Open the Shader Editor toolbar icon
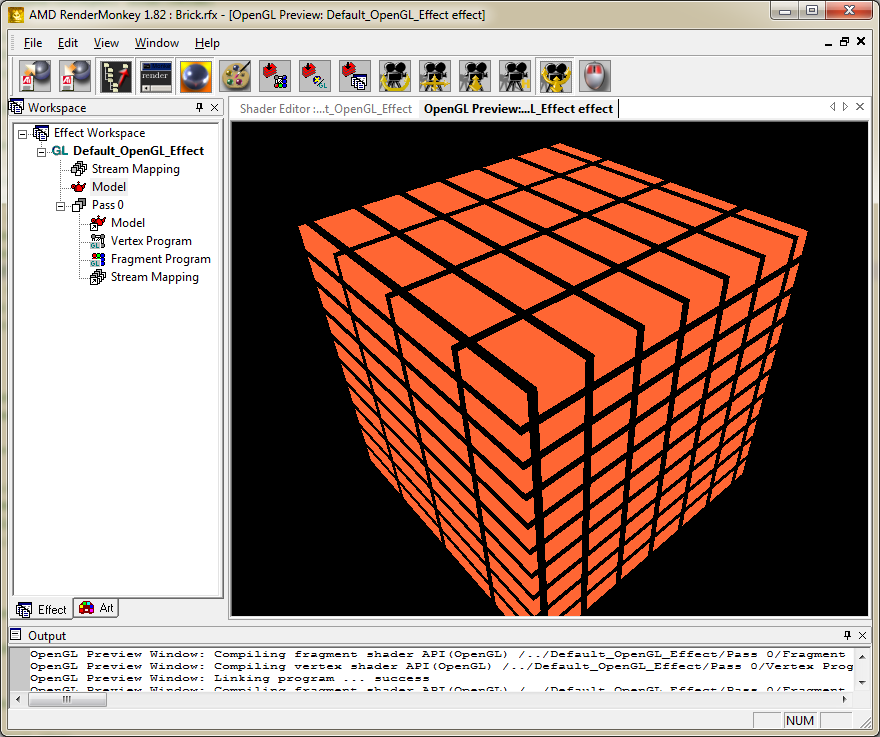880x737 pixels. click(115, 76)
